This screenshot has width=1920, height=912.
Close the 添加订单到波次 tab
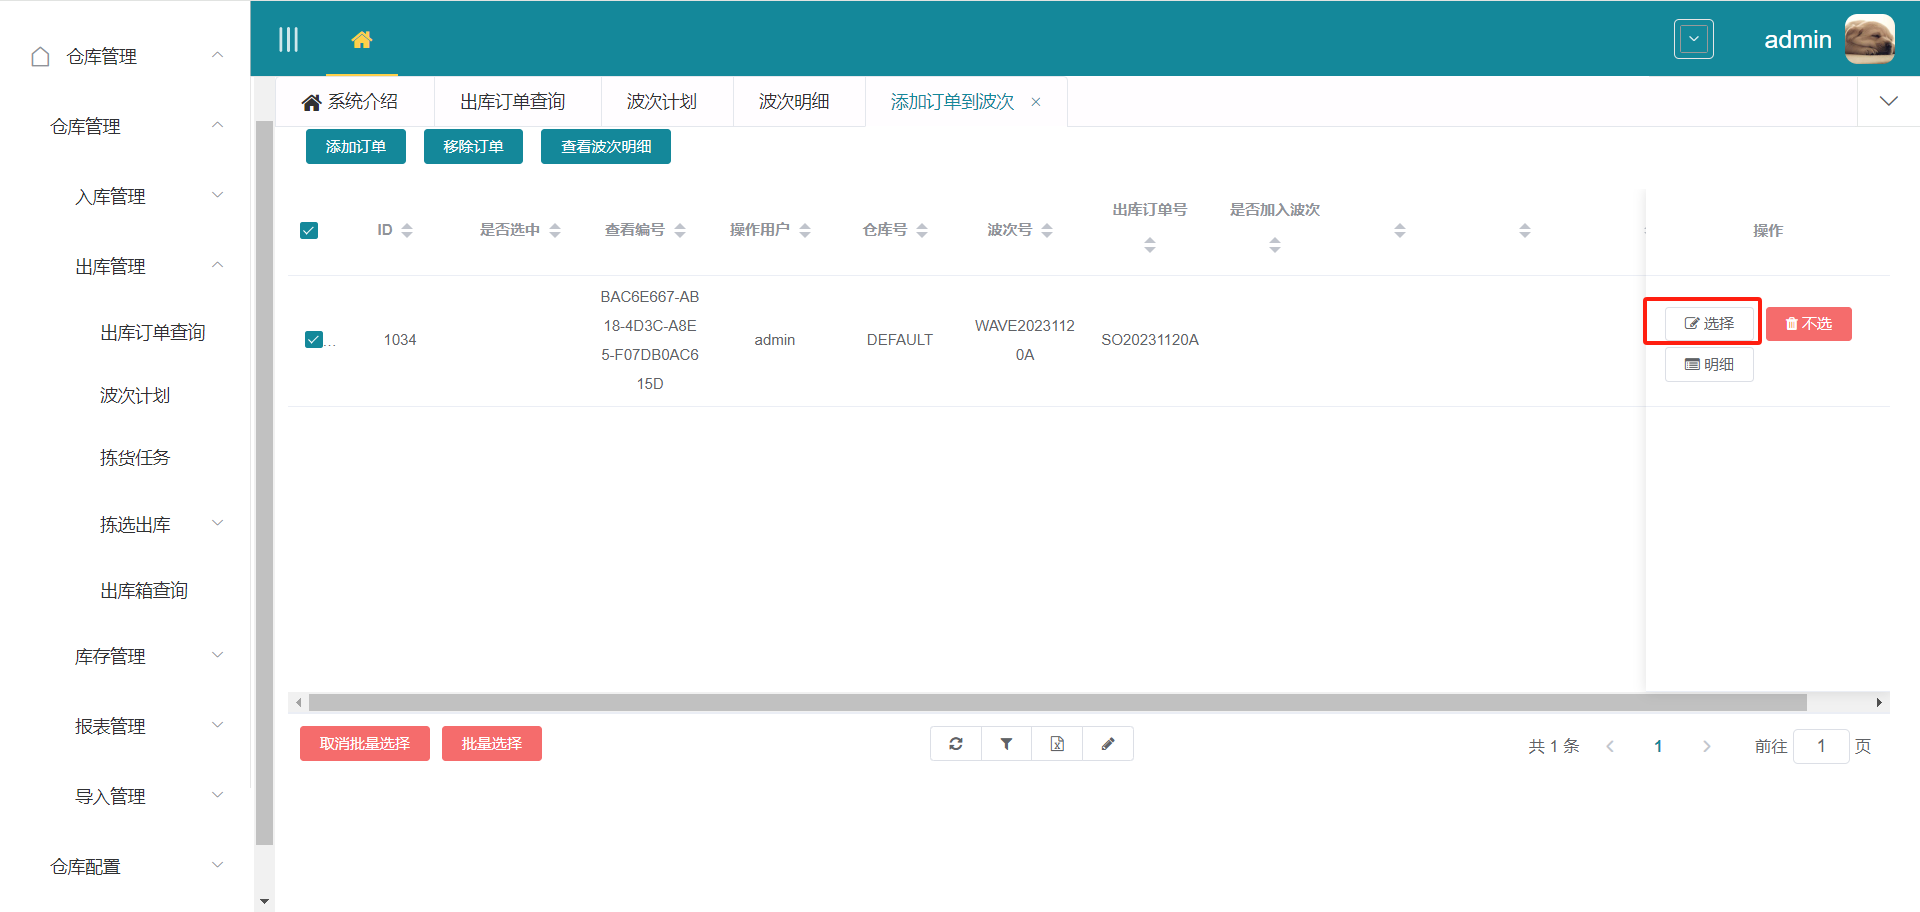(1036, 102)
